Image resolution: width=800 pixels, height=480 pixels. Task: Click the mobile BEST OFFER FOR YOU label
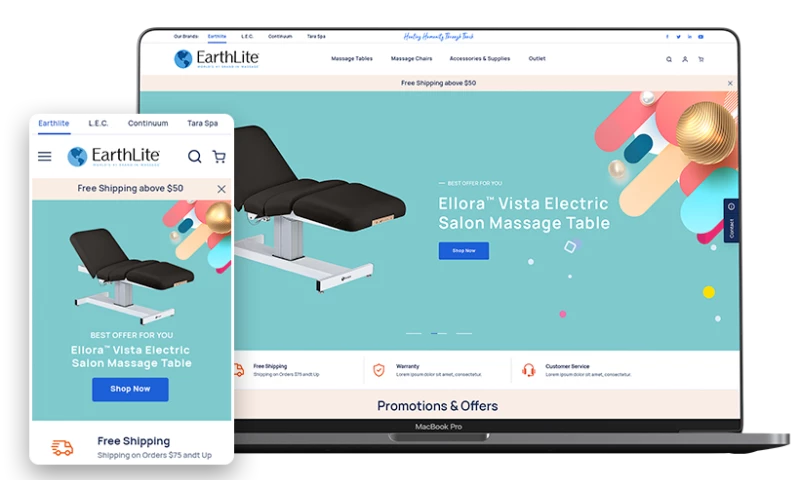pos(132,335)
